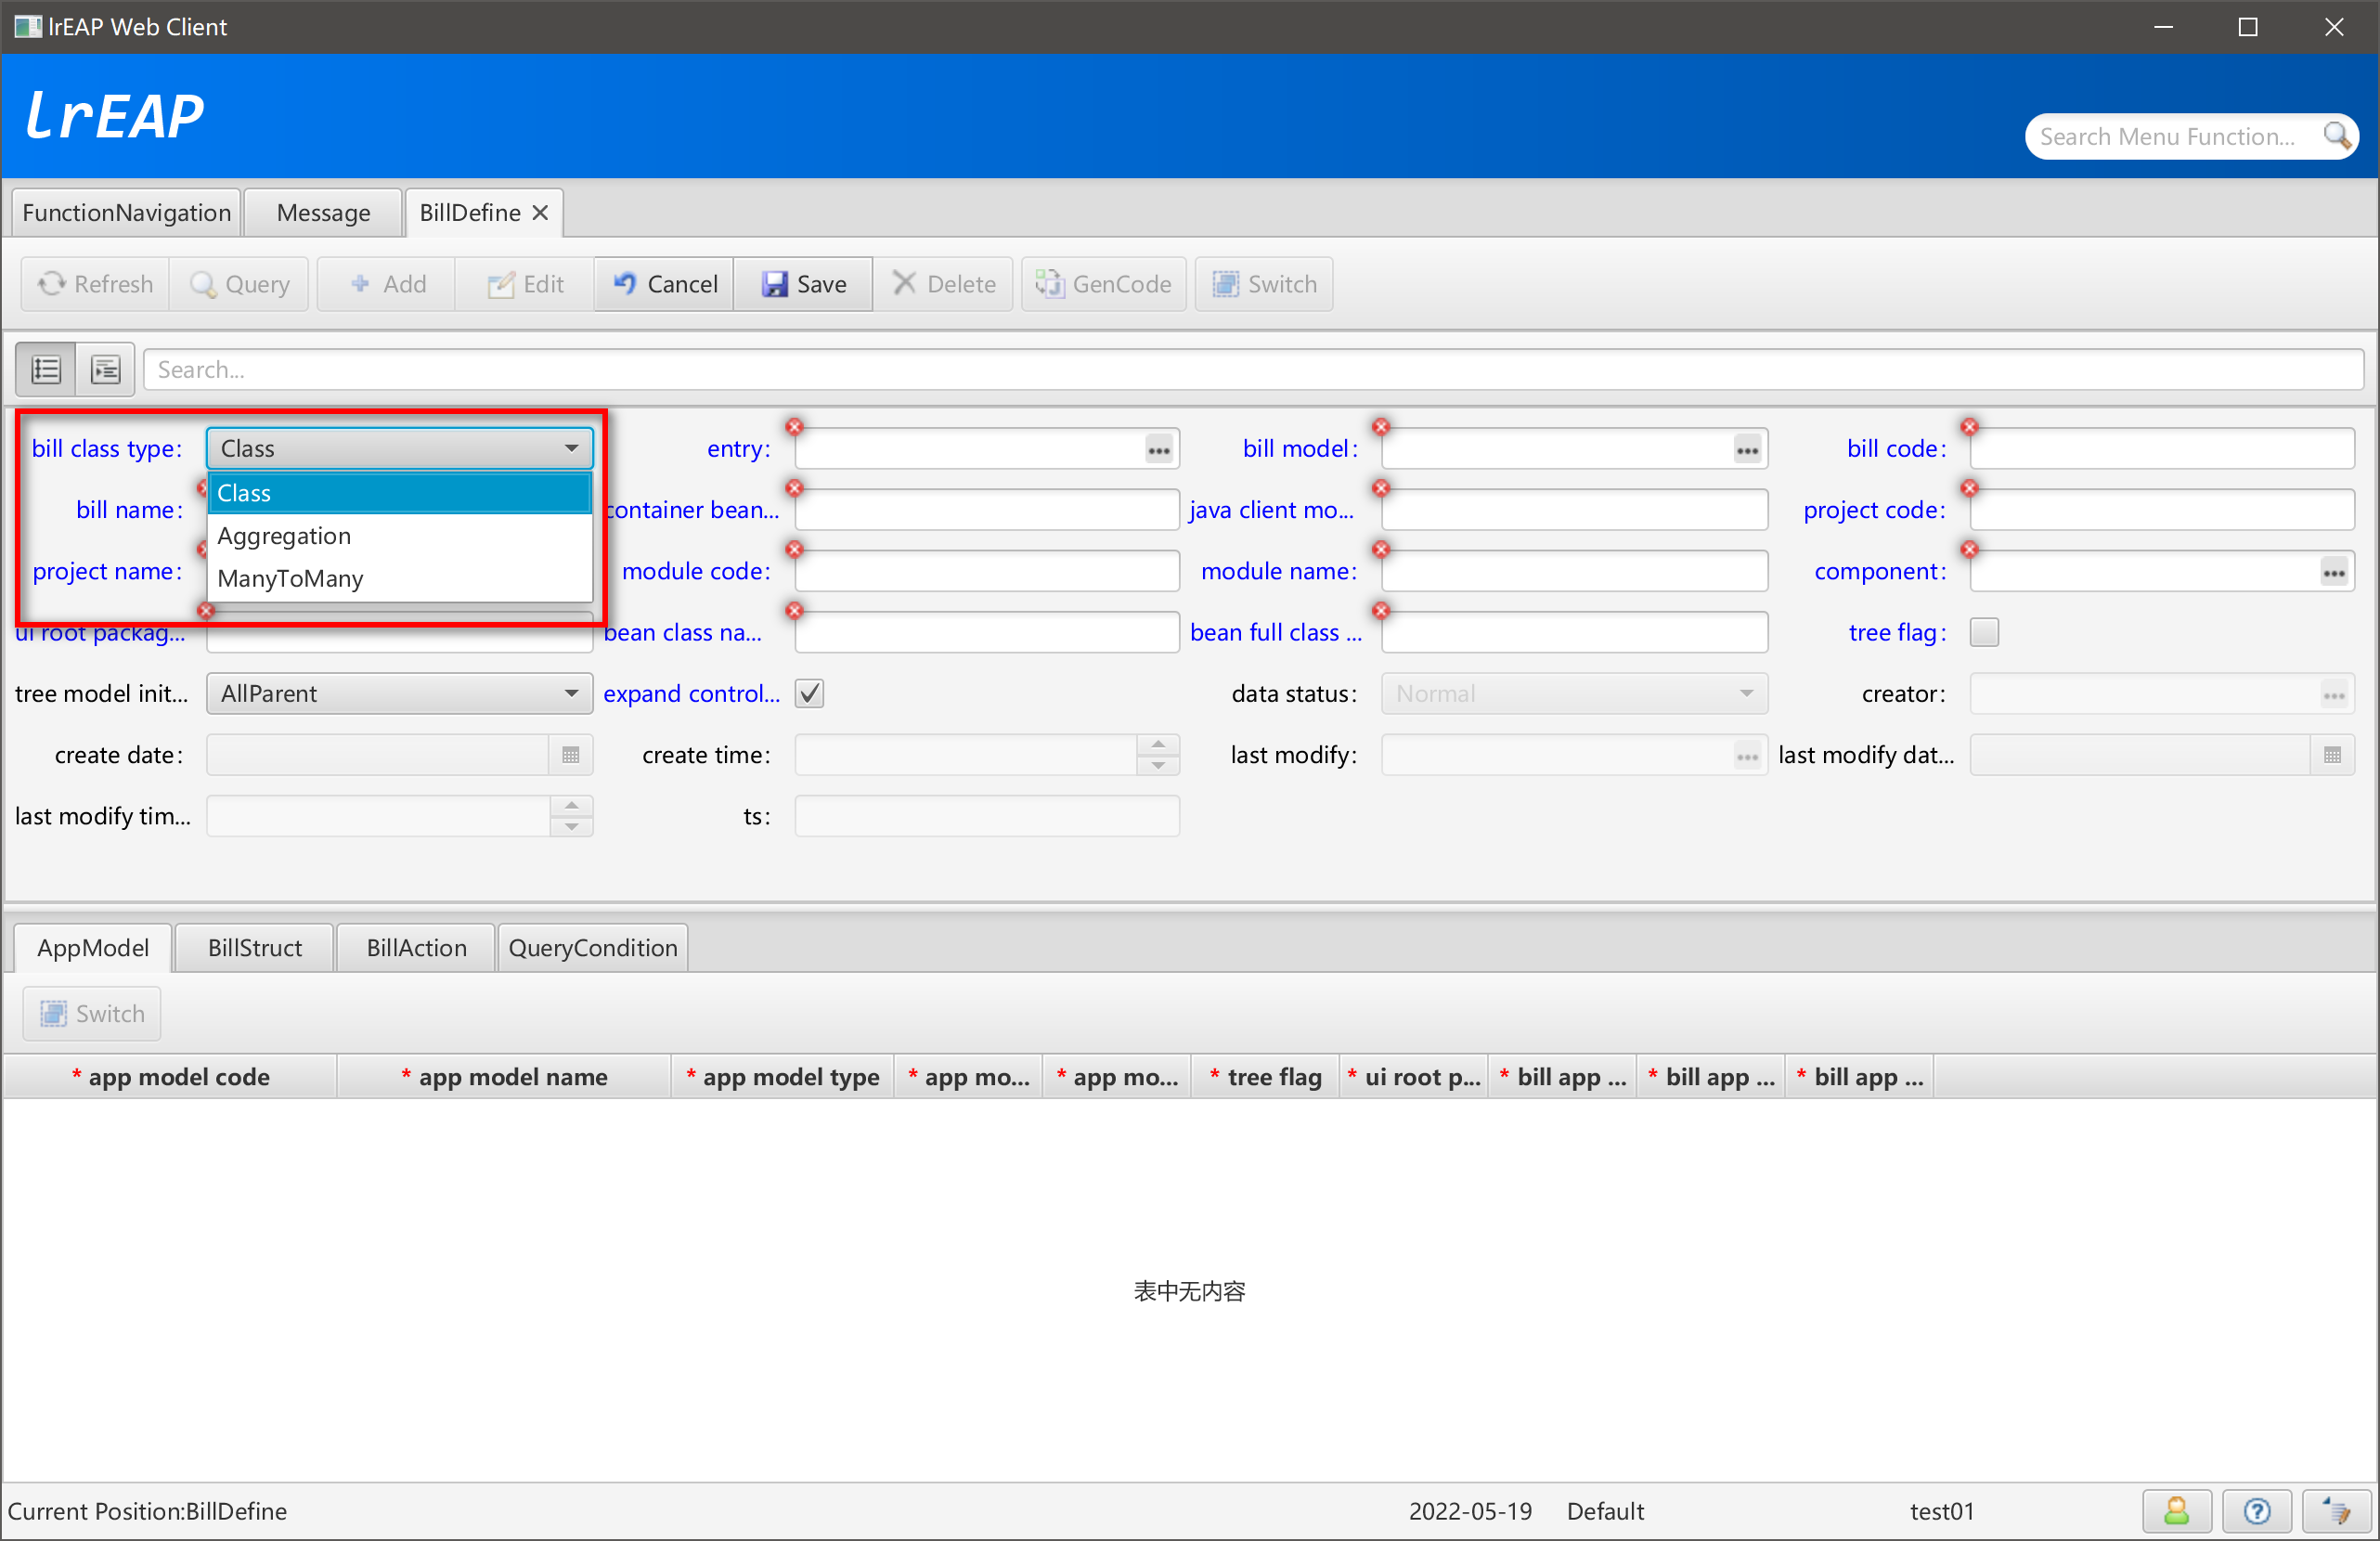Sort by app model type column header

click(x=783, y=1077)
